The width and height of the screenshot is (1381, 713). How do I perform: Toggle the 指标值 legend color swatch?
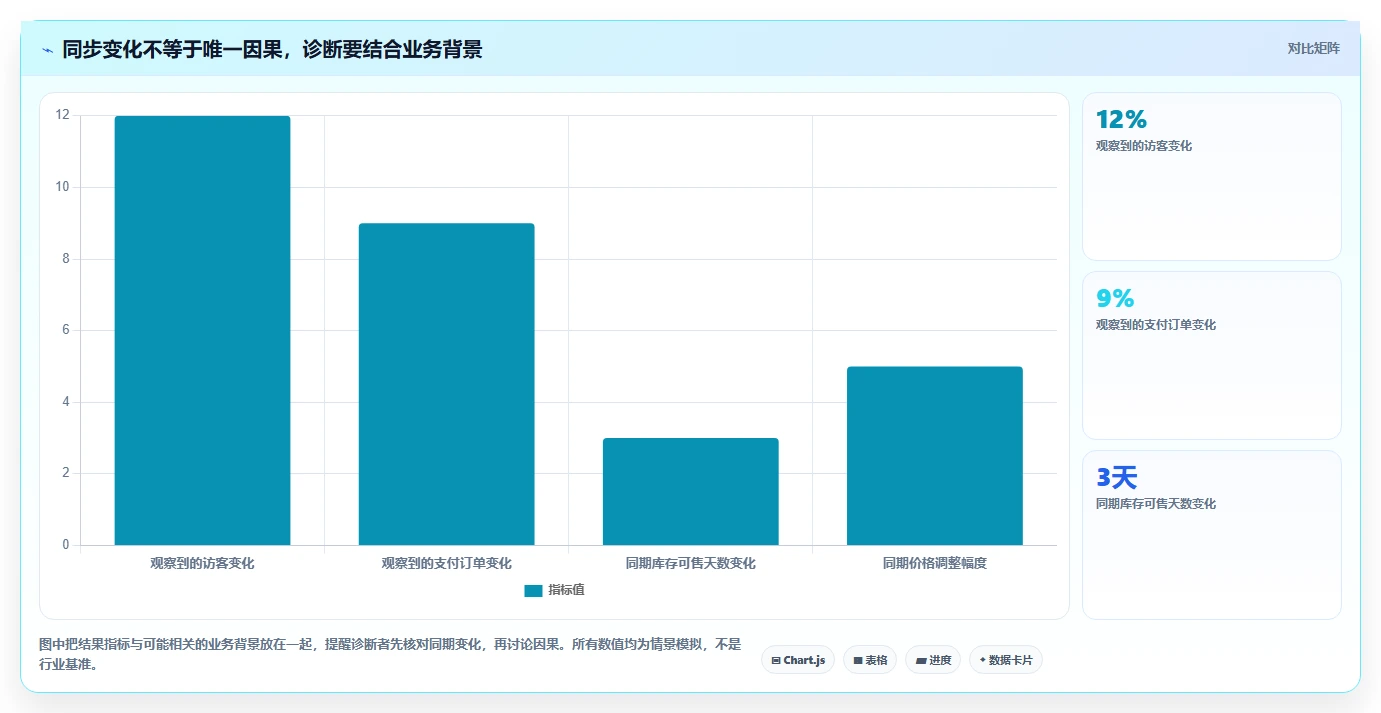pyautogui.click(x=533, y=591)
